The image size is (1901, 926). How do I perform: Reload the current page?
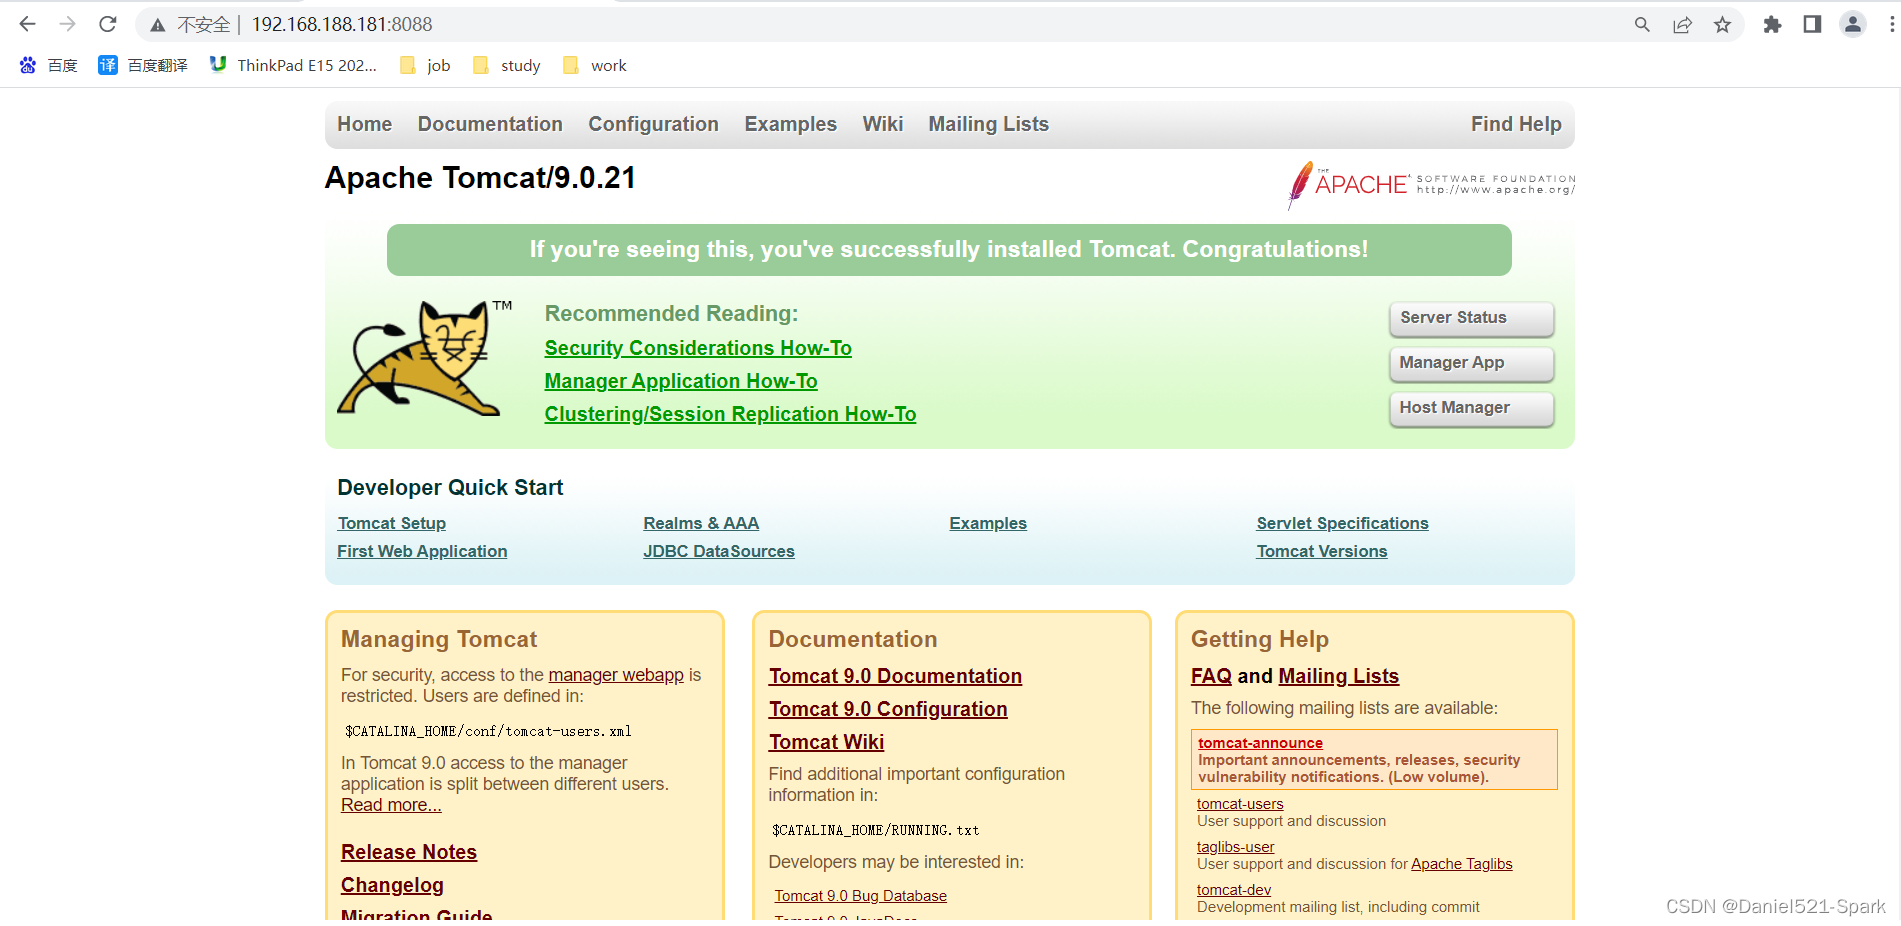coord(108,24)
